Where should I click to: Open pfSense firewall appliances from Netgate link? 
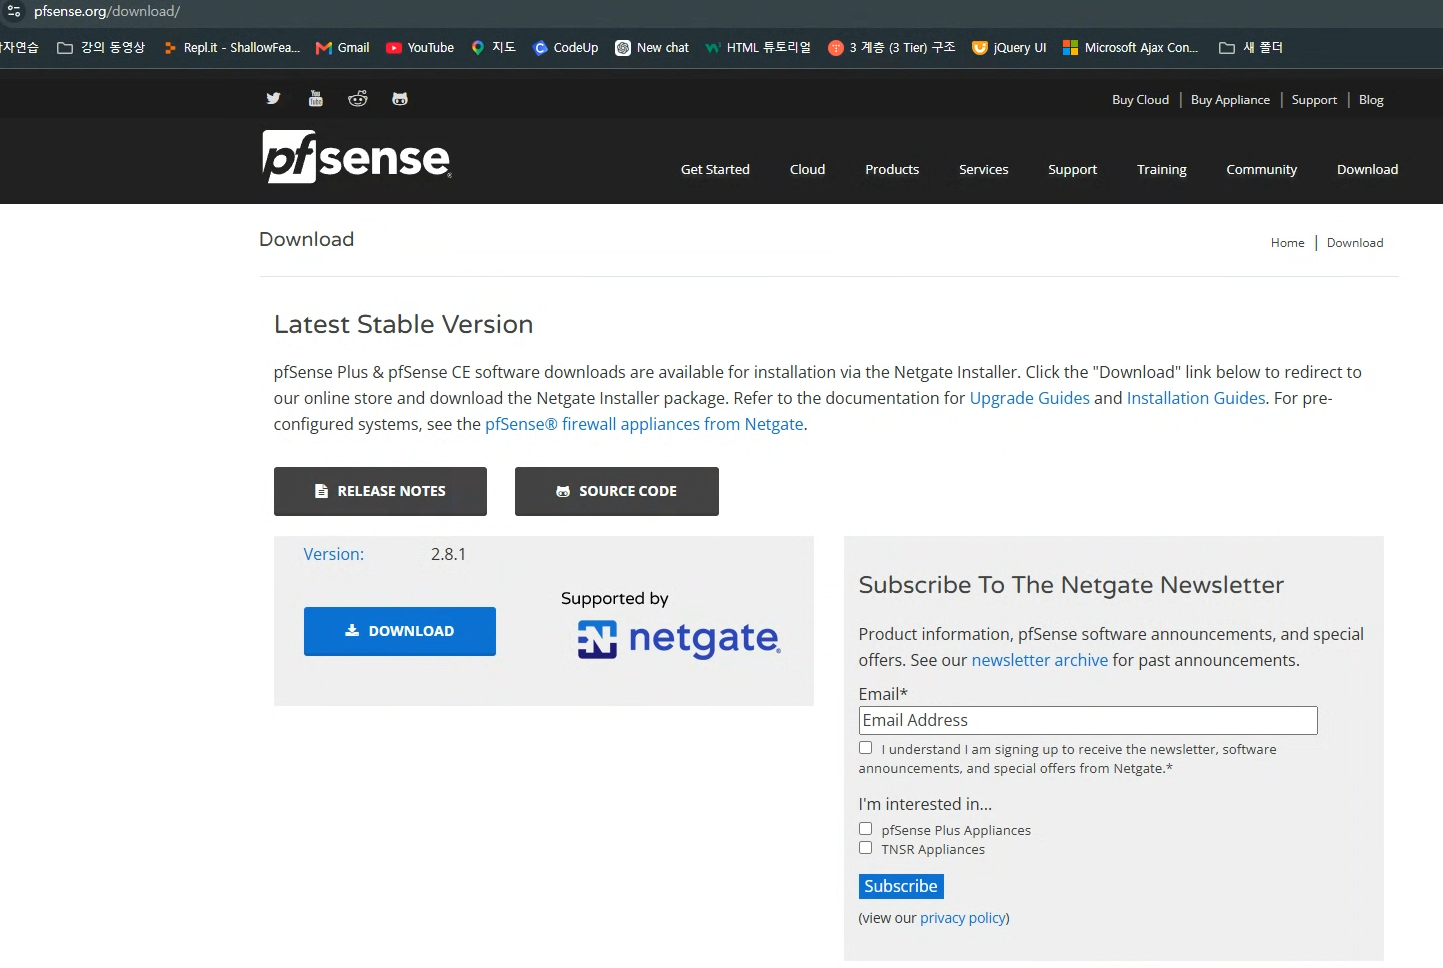[644, 424]
